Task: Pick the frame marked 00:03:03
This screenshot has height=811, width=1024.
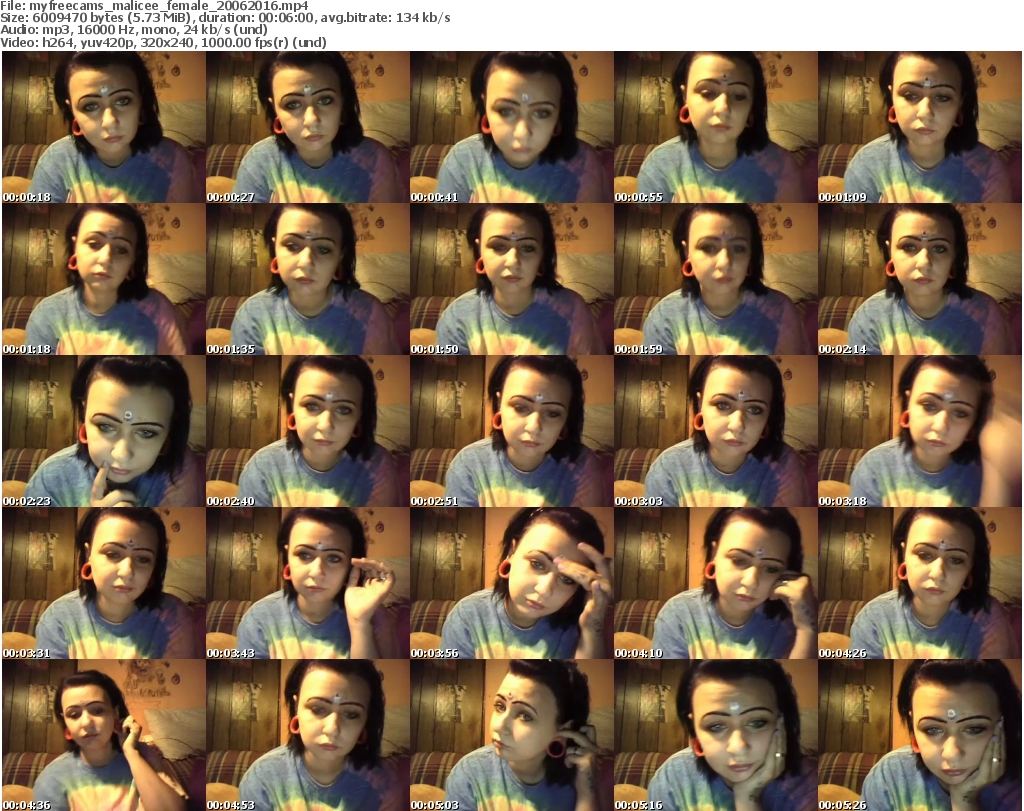Action: pyautogui.click(x=716, y=431)
